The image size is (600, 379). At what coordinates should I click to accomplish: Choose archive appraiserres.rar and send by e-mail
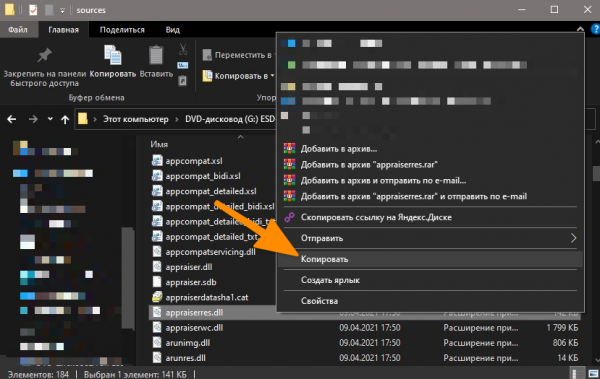(x=414, y=196)
